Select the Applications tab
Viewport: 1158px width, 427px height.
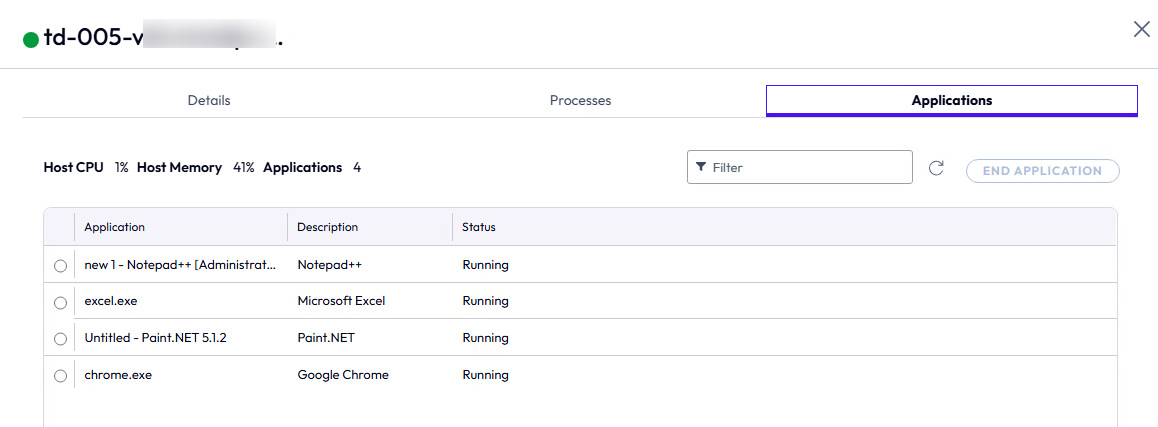pos(951,101)
